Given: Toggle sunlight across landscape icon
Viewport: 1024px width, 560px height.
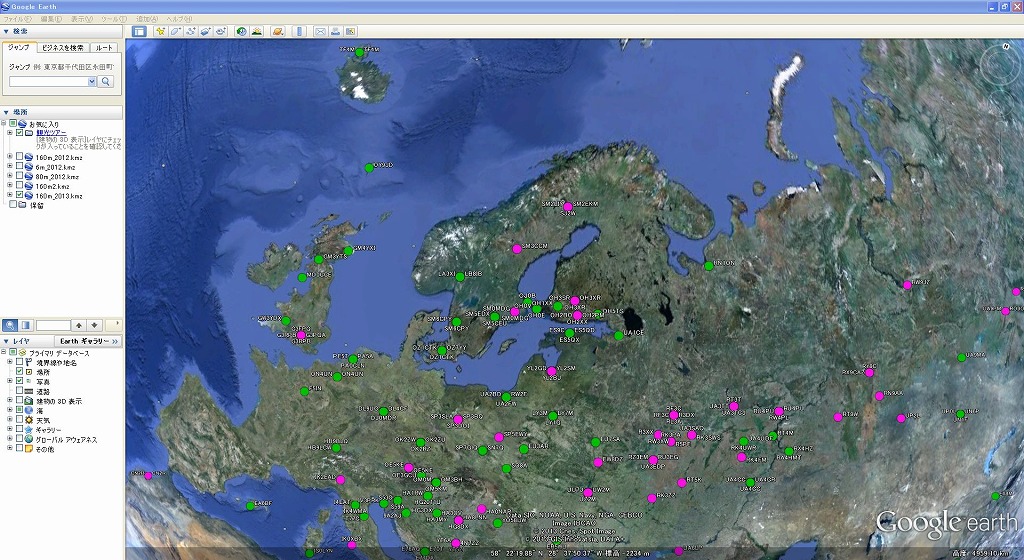Looking at the screenshot, I should click(257, 31).
